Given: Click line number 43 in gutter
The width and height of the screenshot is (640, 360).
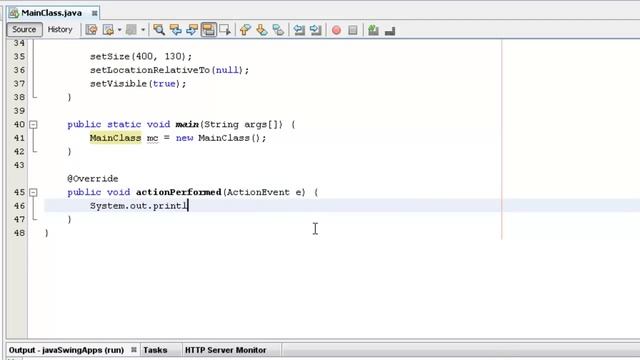Looking at the screenshot, I should pyautogui.click(x=19, y=165).
